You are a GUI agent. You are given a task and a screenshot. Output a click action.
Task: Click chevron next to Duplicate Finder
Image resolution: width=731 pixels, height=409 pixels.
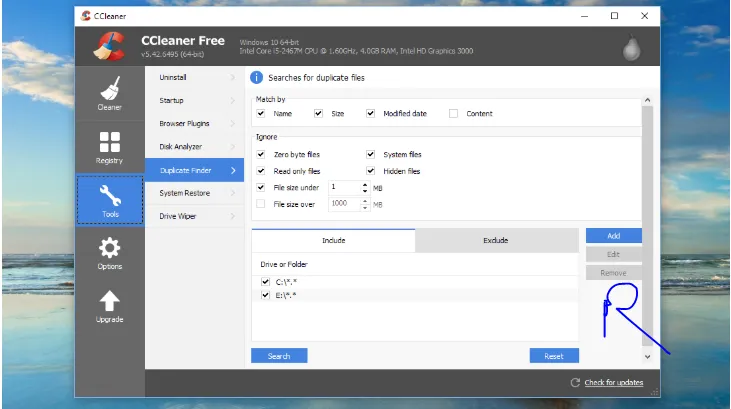[x=234, y=170]
